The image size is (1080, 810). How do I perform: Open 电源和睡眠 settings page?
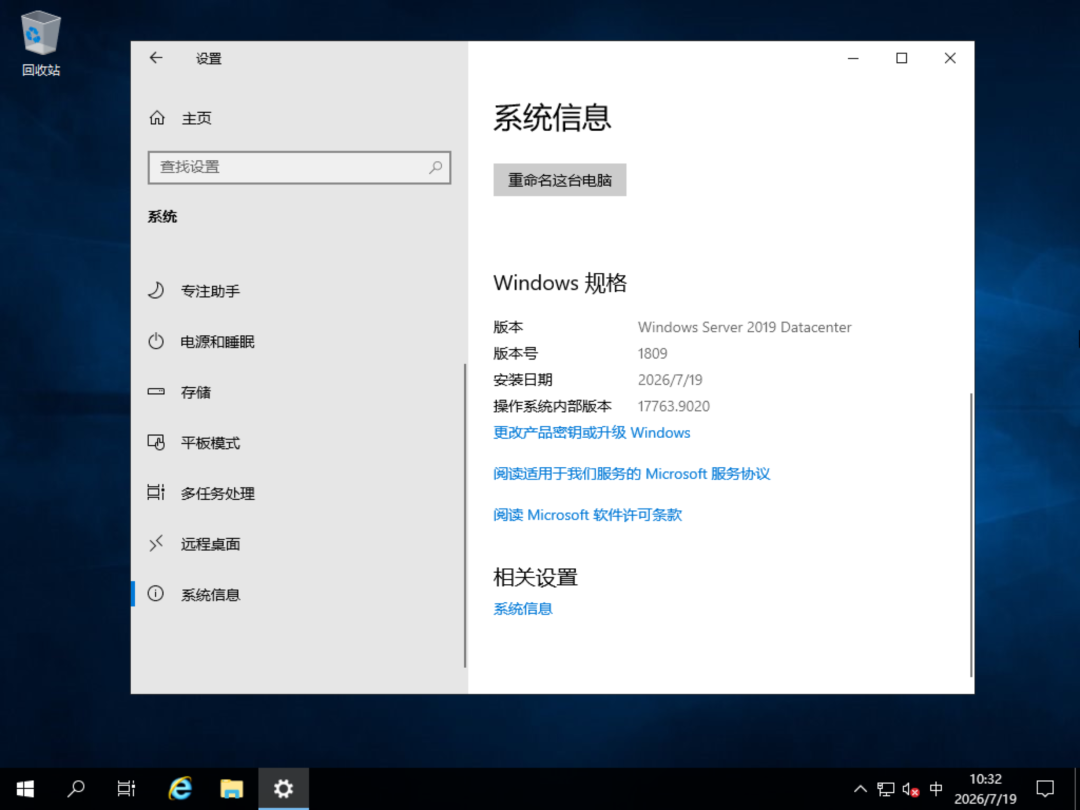pyautogui.click(x=299, y=341)
